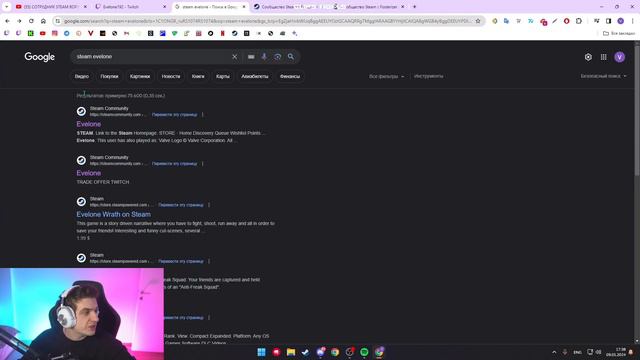
Task: Open the Google account avatar on results page
Action: pos(620,57)
